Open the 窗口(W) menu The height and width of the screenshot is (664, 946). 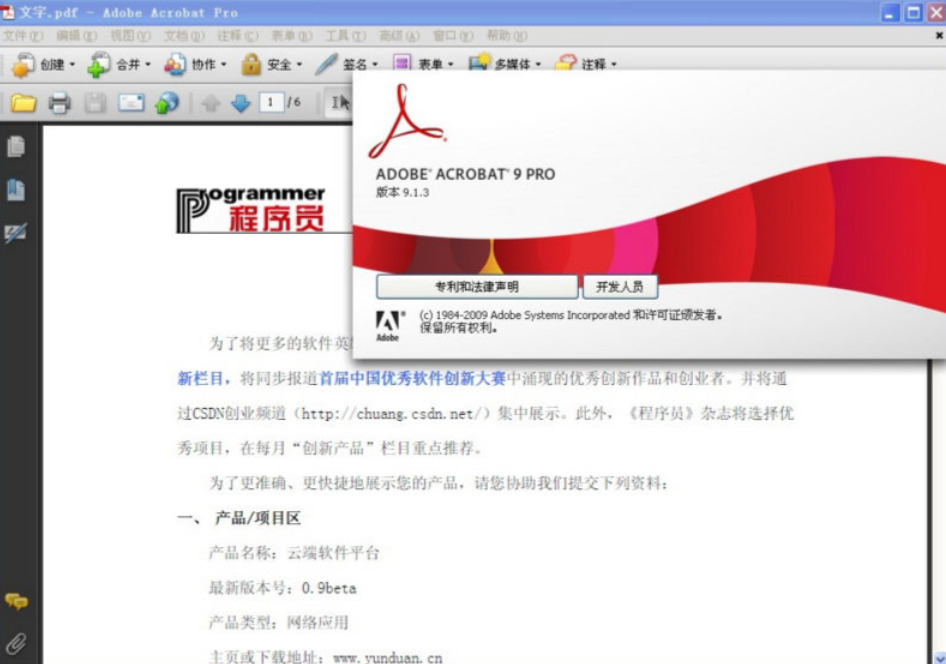tap(453, 36)
